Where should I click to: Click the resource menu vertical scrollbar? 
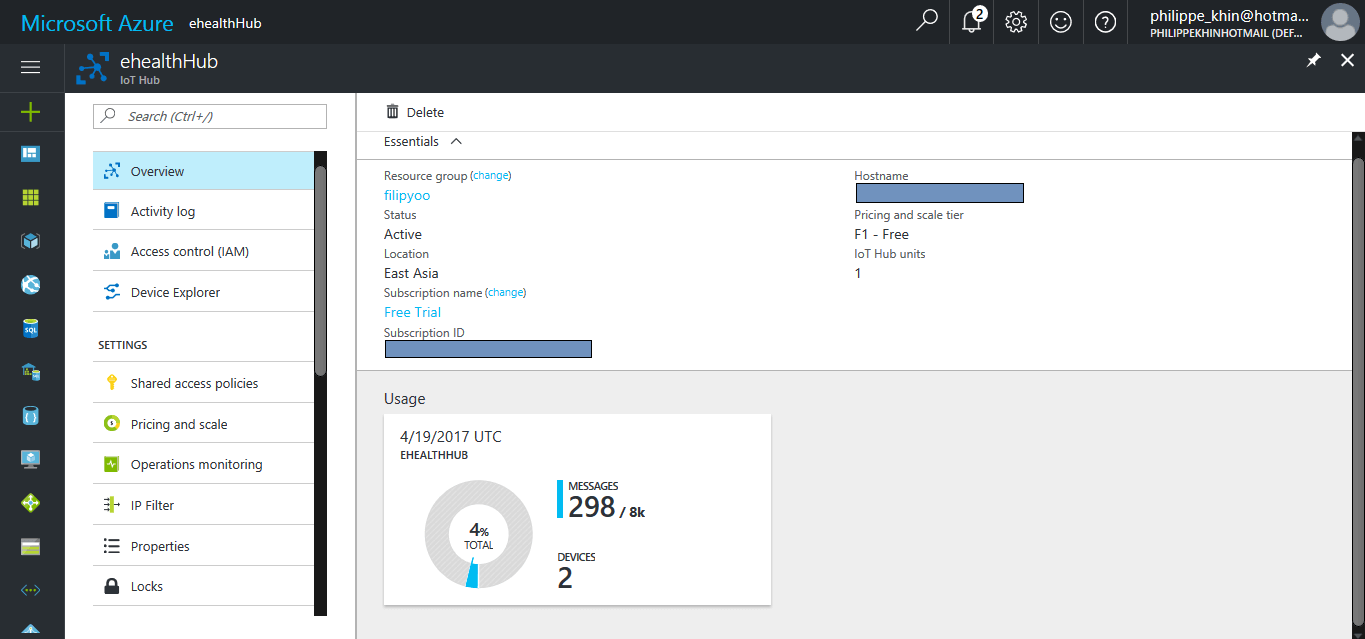point(320,270)
